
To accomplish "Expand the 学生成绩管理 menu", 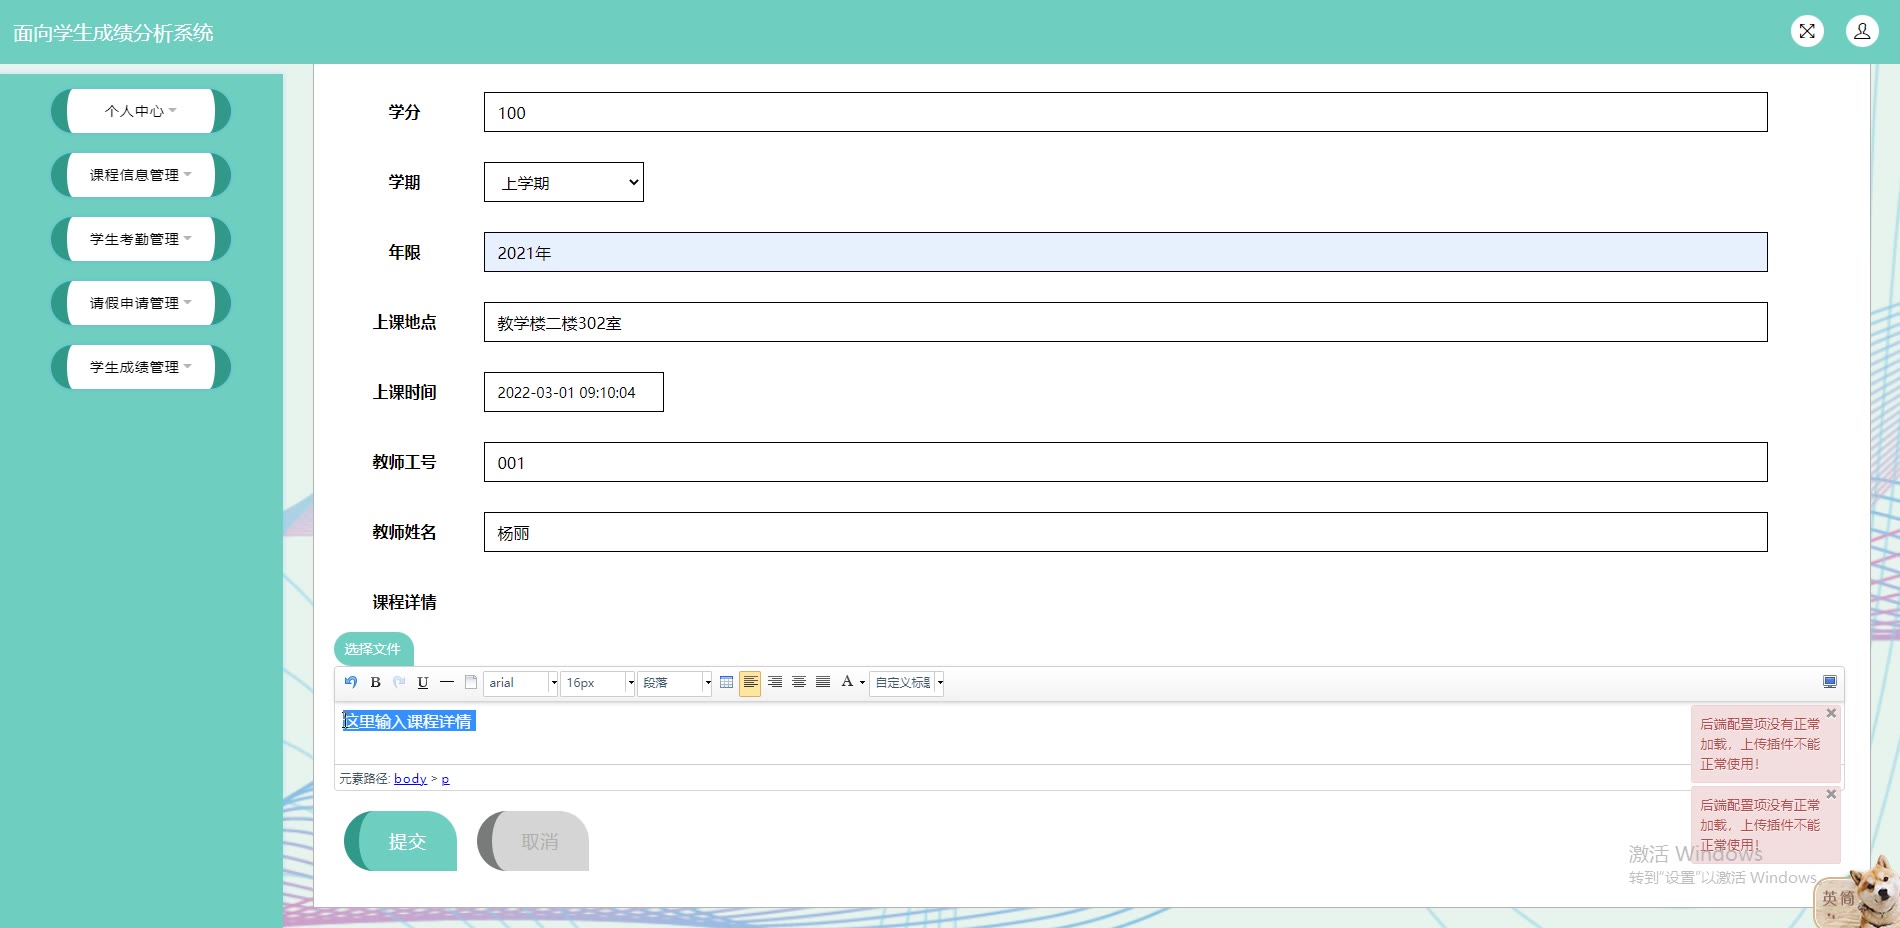I will (141, 367).
